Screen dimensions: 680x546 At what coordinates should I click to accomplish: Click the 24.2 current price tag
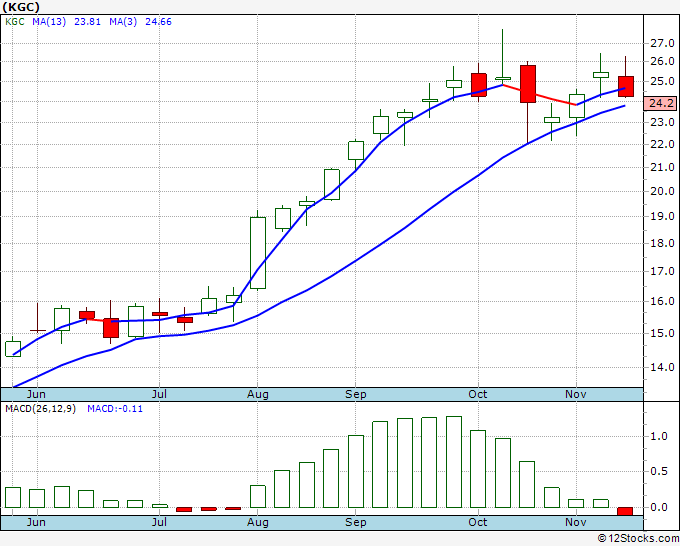(661, 103)
